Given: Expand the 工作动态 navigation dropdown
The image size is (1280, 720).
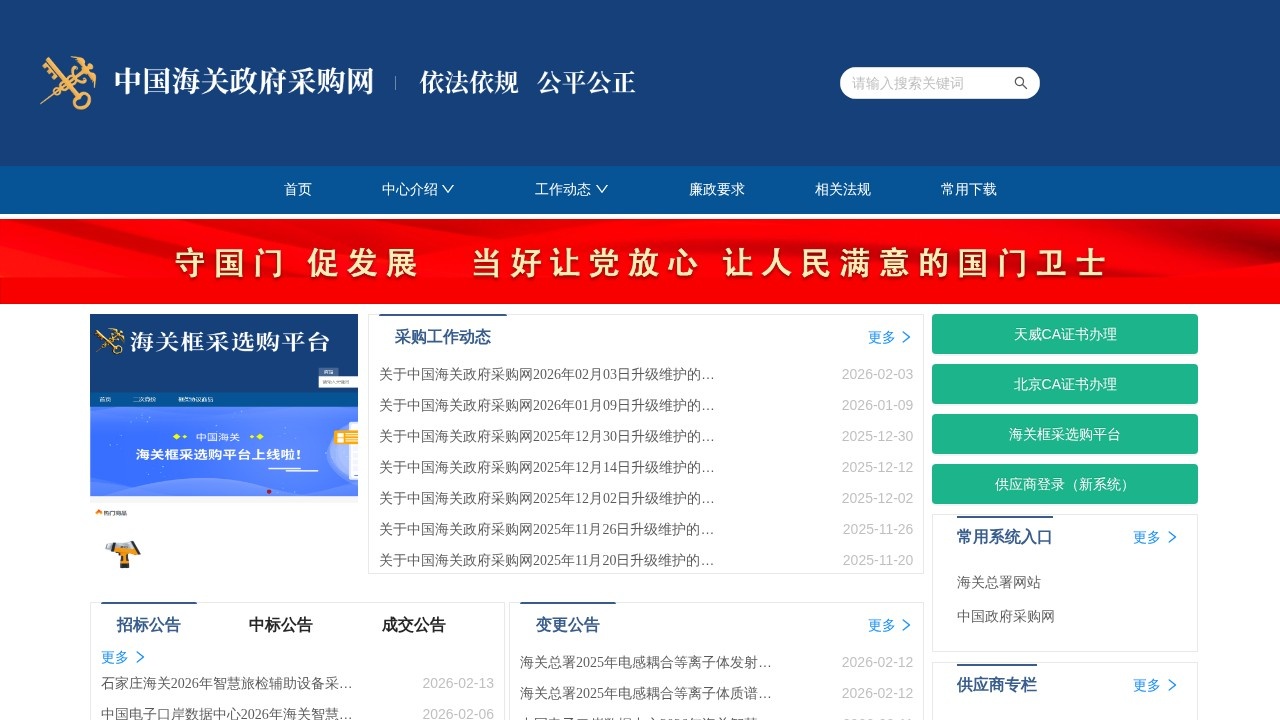Looking at the screenshot, I should [x=570, y=189].
